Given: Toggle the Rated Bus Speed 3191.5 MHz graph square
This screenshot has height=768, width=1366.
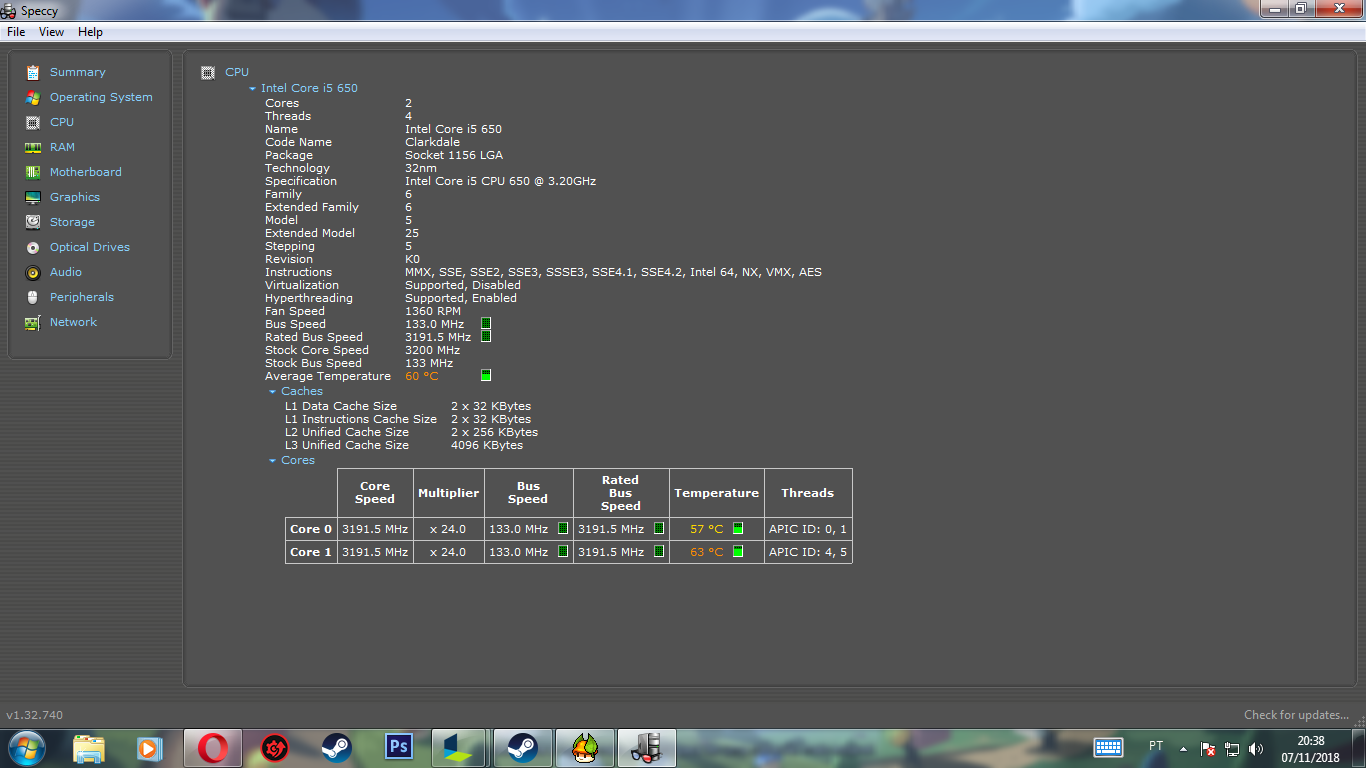Looking at the screenshot, I should [x=486, y=337].
